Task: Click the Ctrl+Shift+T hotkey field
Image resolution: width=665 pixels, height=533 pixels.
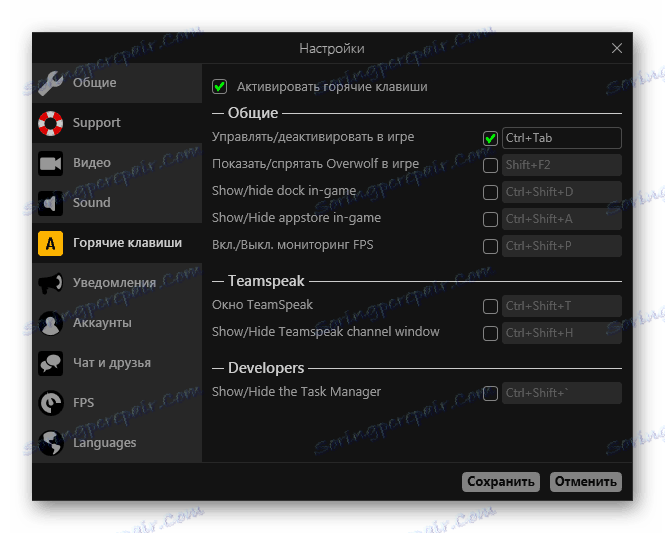Action: coord(562,307)
